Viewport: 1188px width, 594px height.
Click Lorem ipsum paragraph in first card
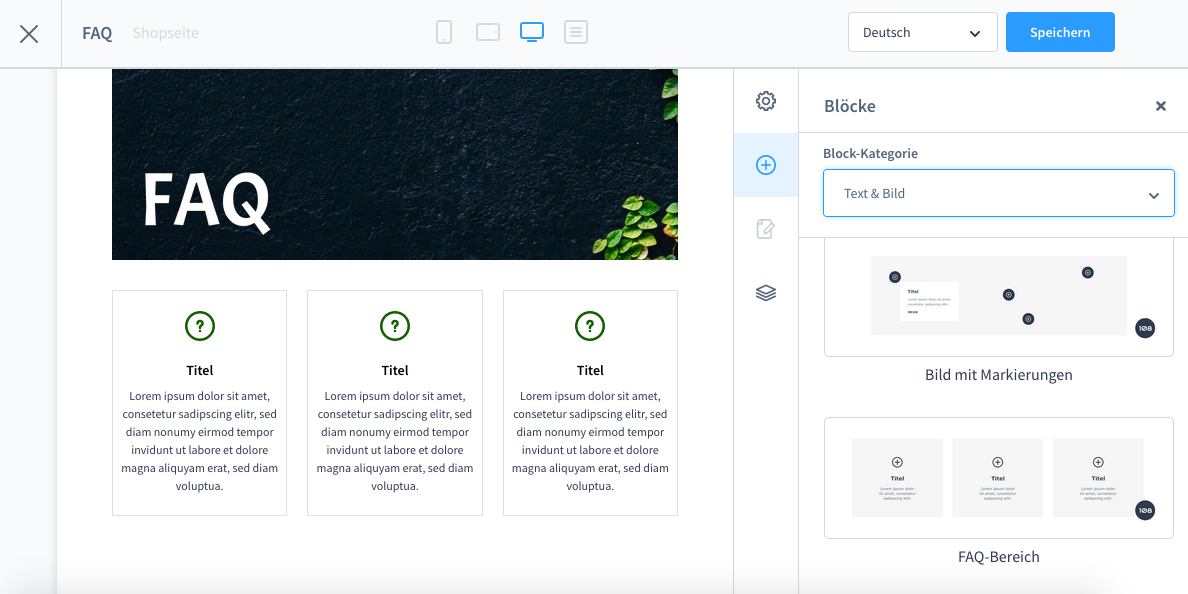tap(200, 441)
